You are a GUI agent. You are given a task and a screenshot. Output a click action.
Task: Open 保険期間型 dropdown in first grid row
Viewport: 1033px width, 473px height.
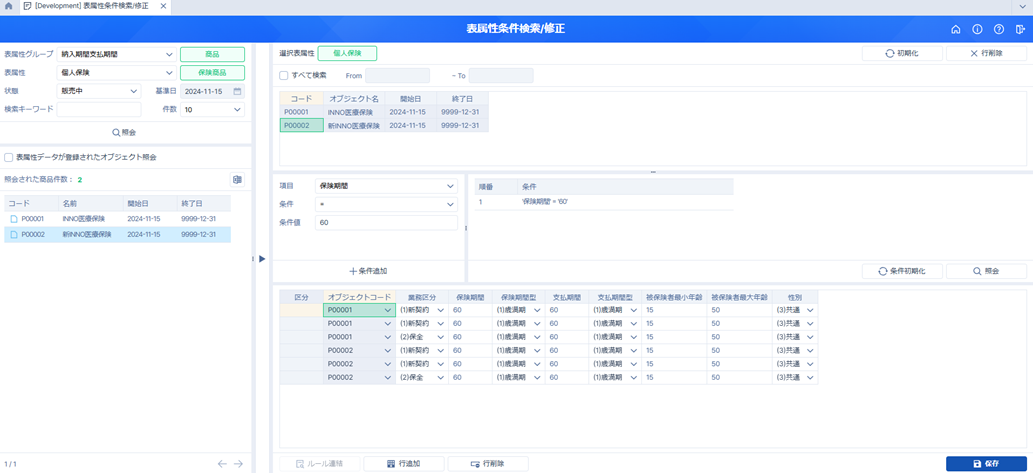tap(537, 310)
